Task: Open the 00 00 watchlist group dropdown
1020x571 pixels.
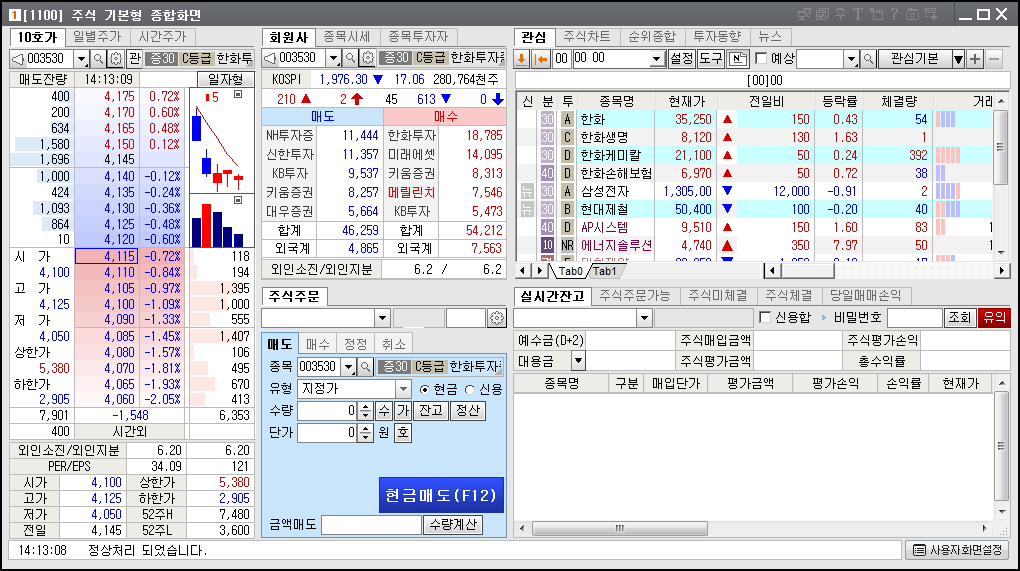Action: point(656,59)
